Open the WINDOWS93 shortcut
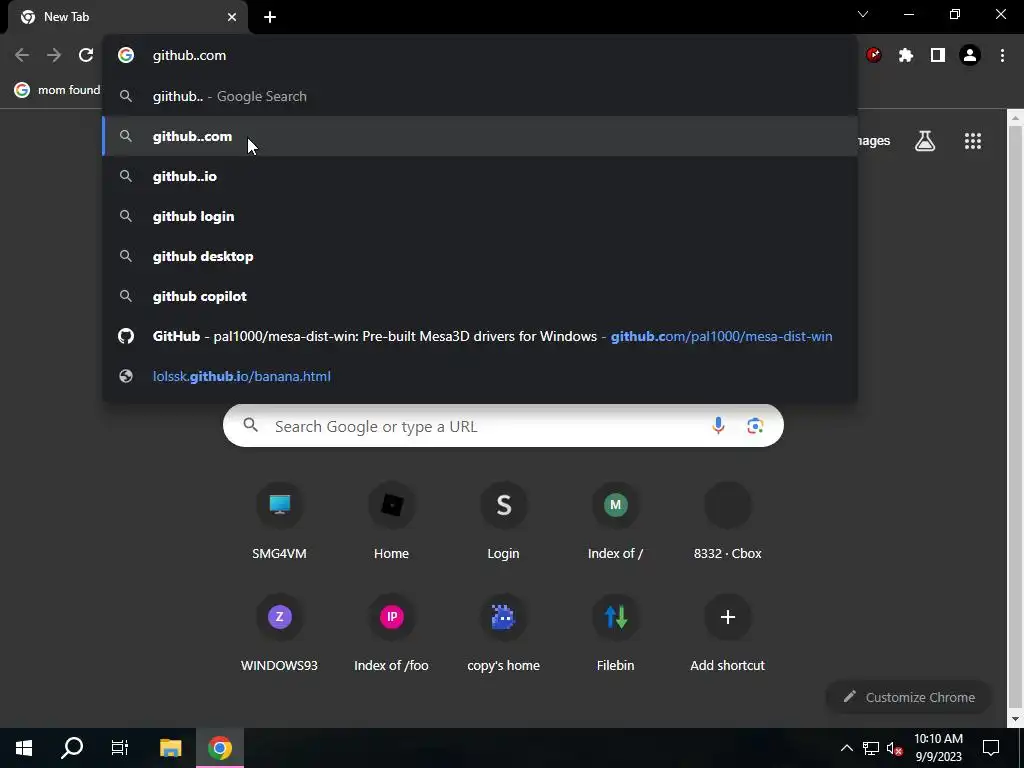 tap(280, 633)
